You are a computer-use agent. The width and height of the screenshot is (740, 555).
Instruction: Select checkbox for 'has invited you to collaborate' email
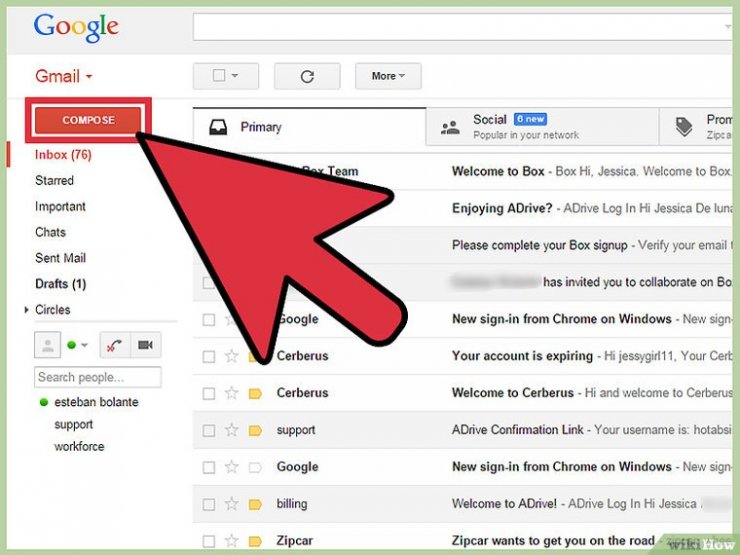209,283
